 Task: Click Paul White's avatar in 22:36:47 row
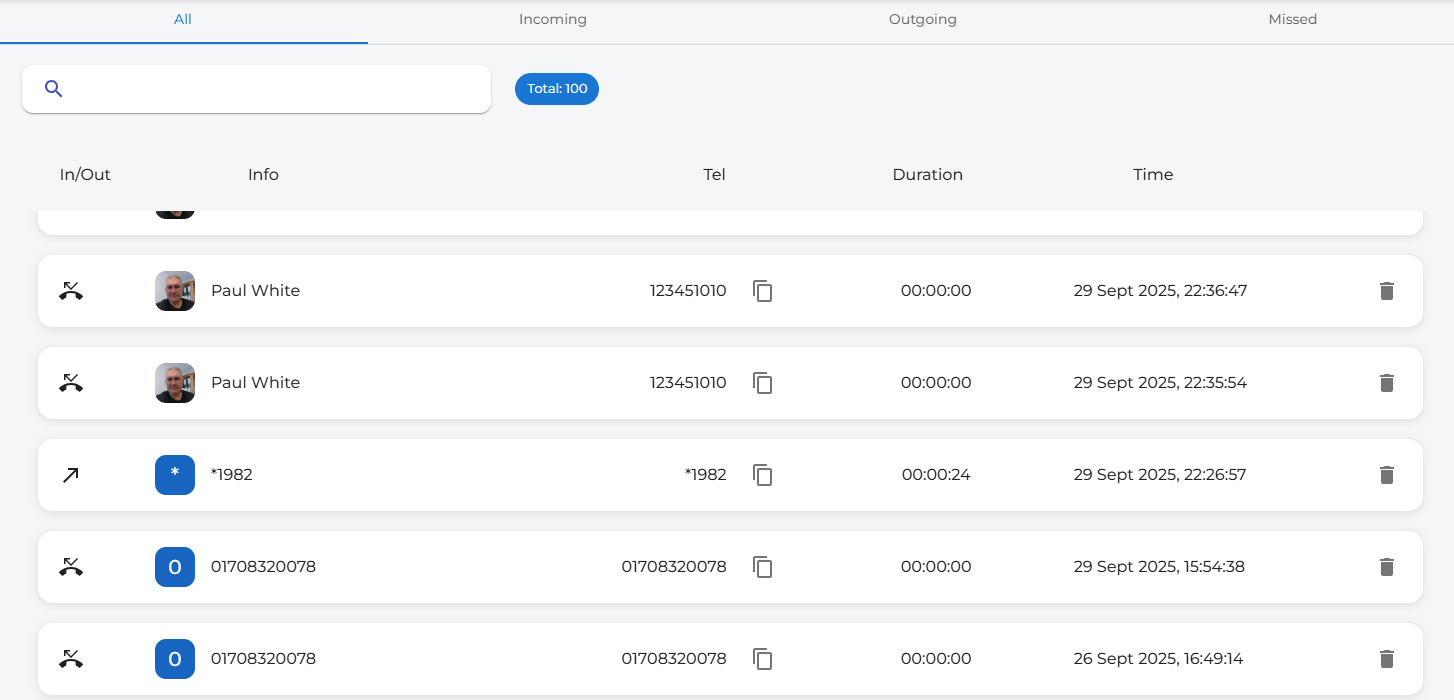pos(175,291)
